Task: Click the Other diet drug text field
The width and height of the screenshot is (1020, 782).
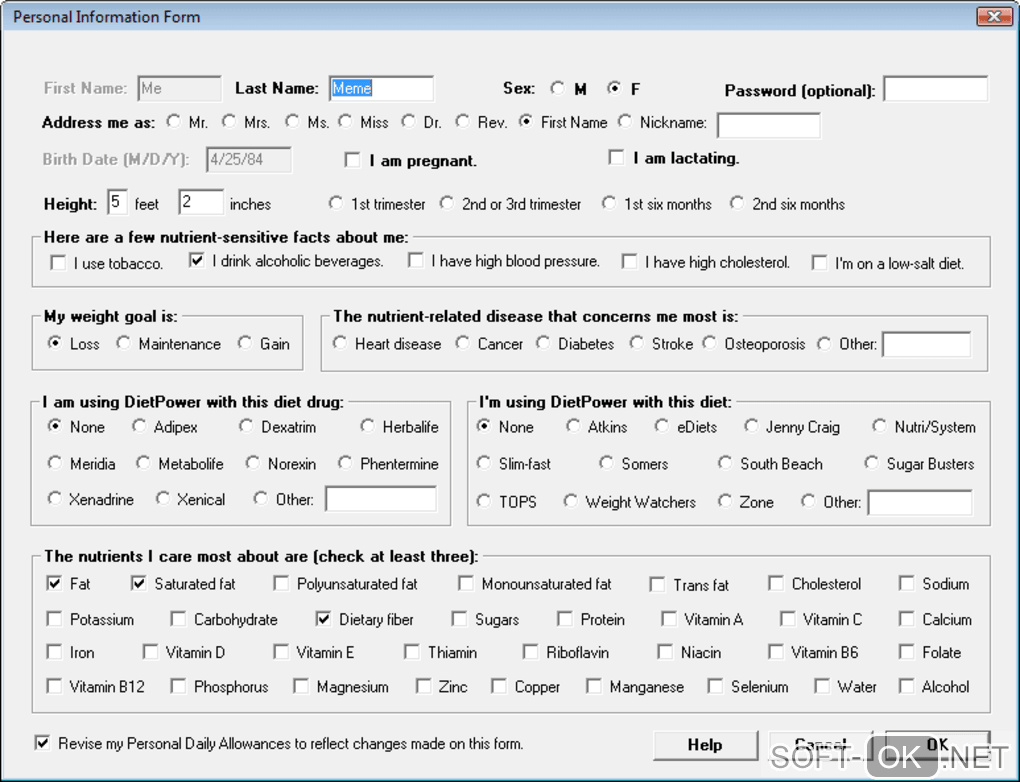Action: (381, 499)
